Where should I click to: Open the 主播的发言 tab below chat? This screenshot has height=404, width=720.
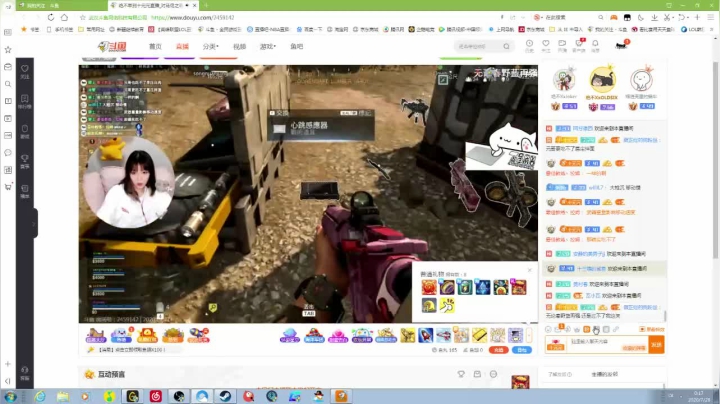click(x=604, y=374)
